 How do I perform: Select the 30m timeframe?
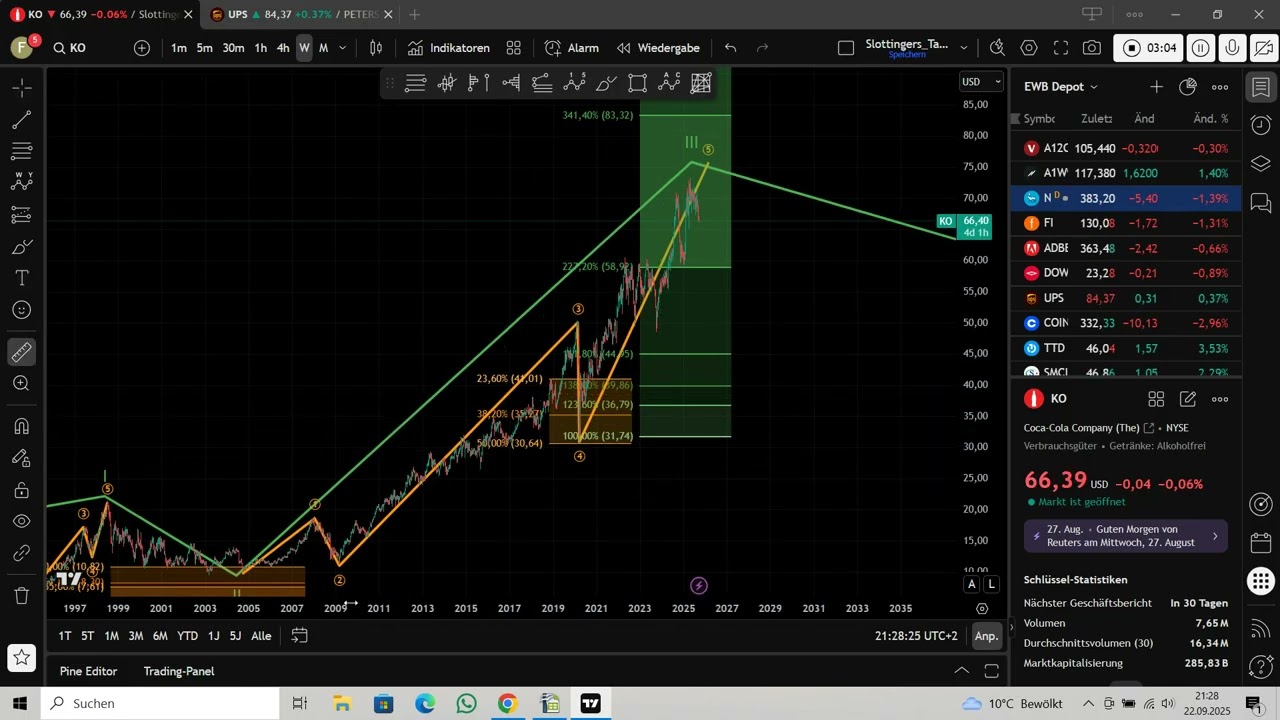[233, 48]
